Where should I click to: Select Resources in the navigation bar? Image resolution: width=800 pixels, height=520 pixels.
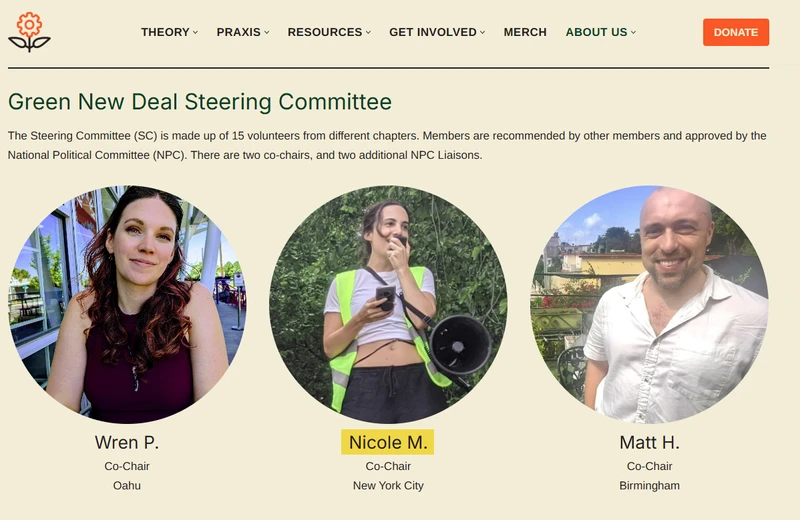324,32
